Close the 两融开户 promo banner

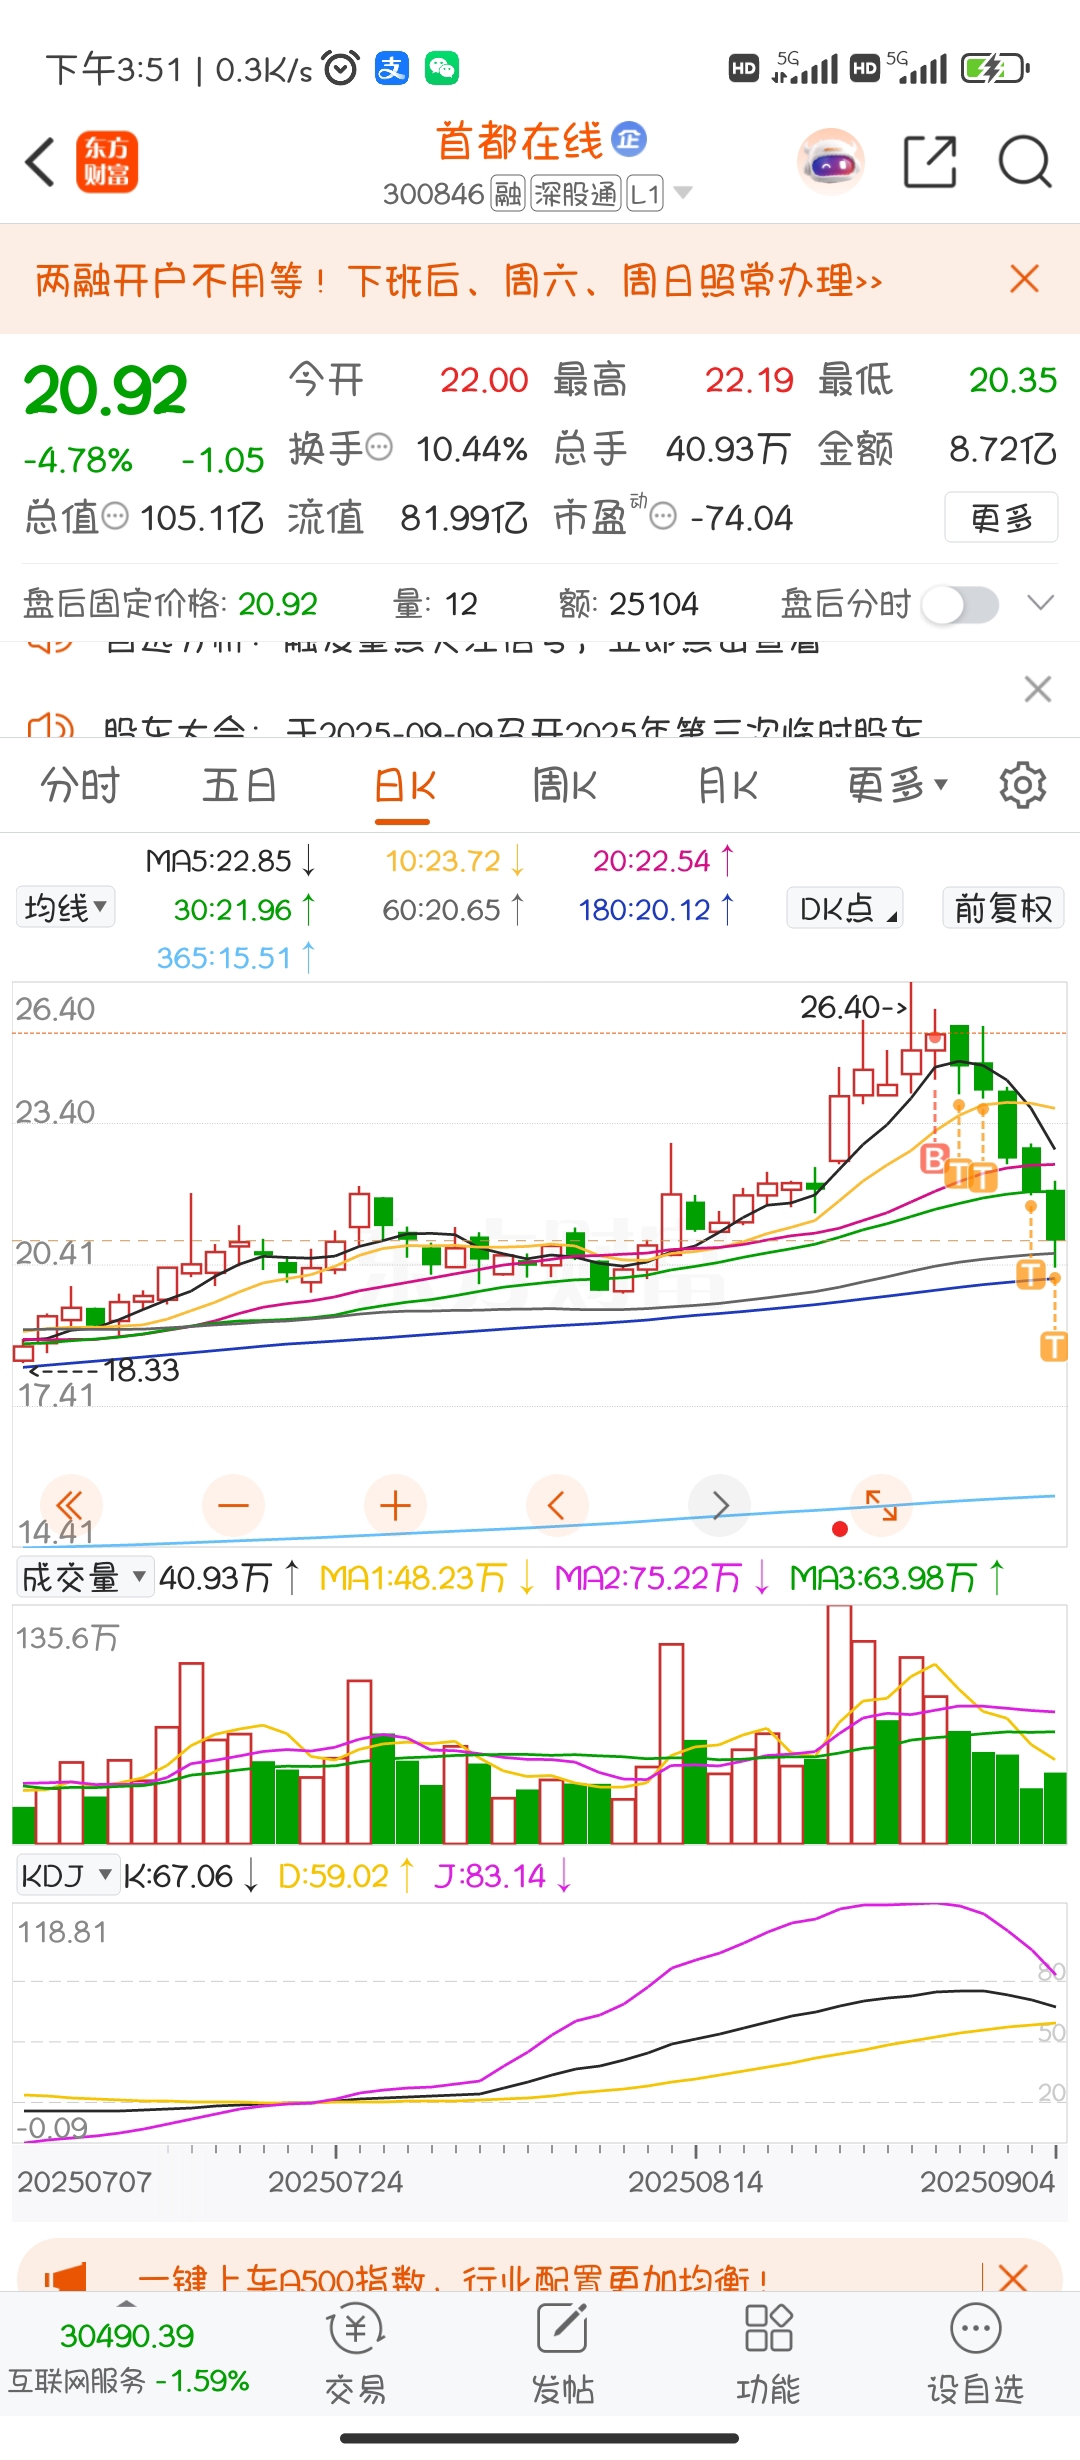click(1025, 279)
